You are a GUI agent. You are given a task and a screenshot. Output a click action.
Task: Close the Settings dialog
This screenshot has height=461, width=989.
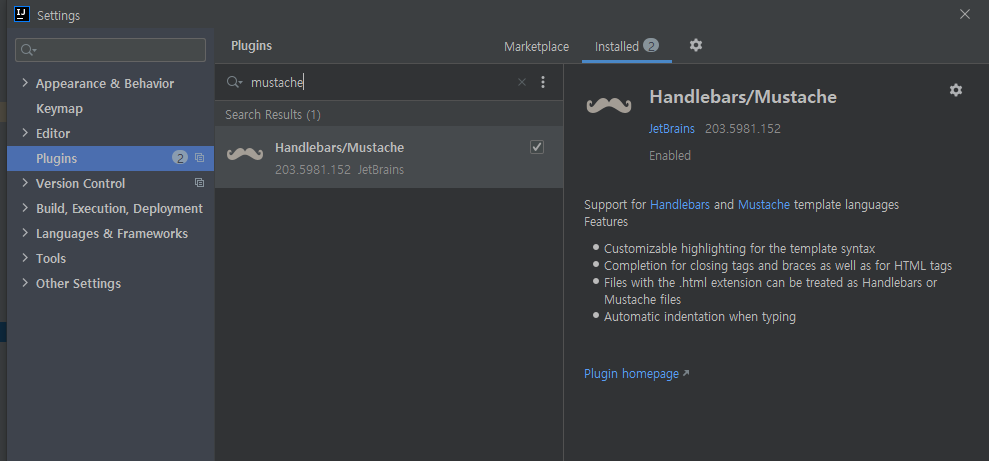tap(964, 14)
